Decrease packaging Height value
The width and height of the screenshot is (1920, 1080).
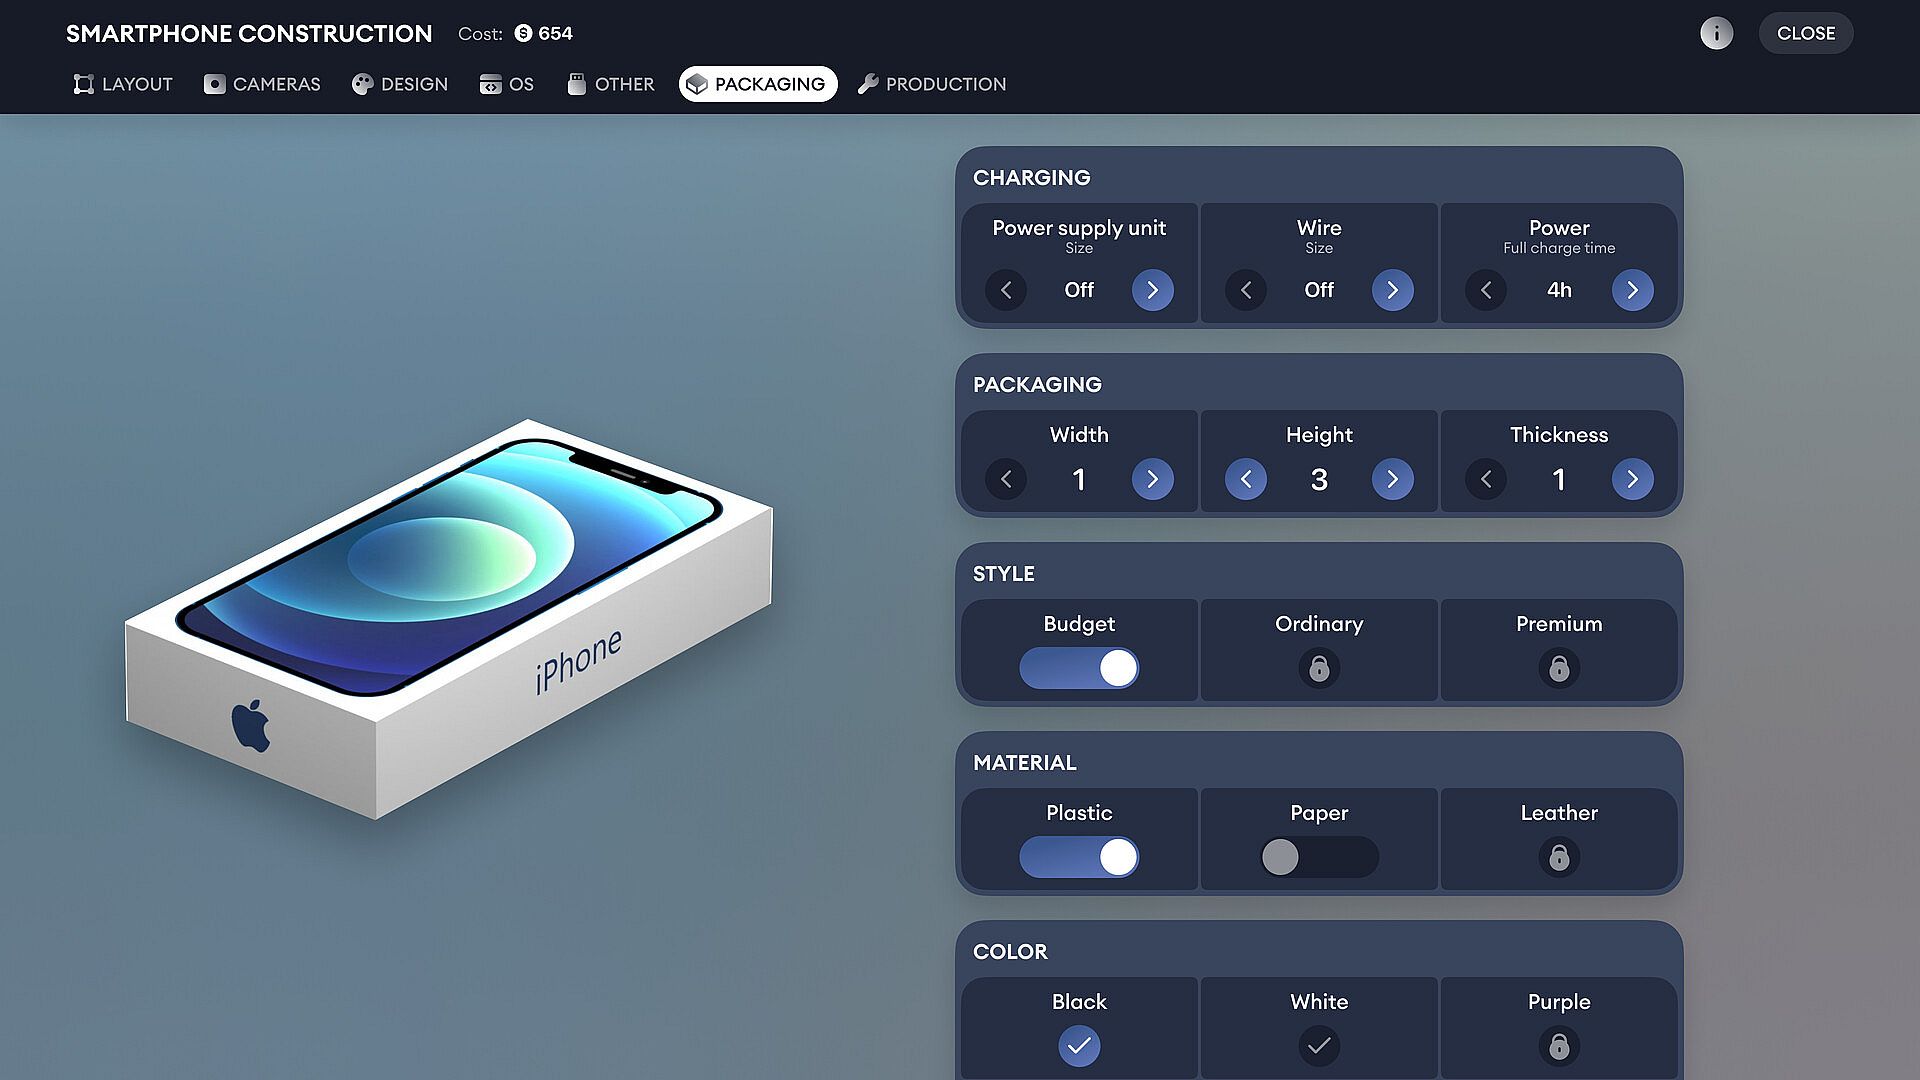click(x=1245, y=479)
